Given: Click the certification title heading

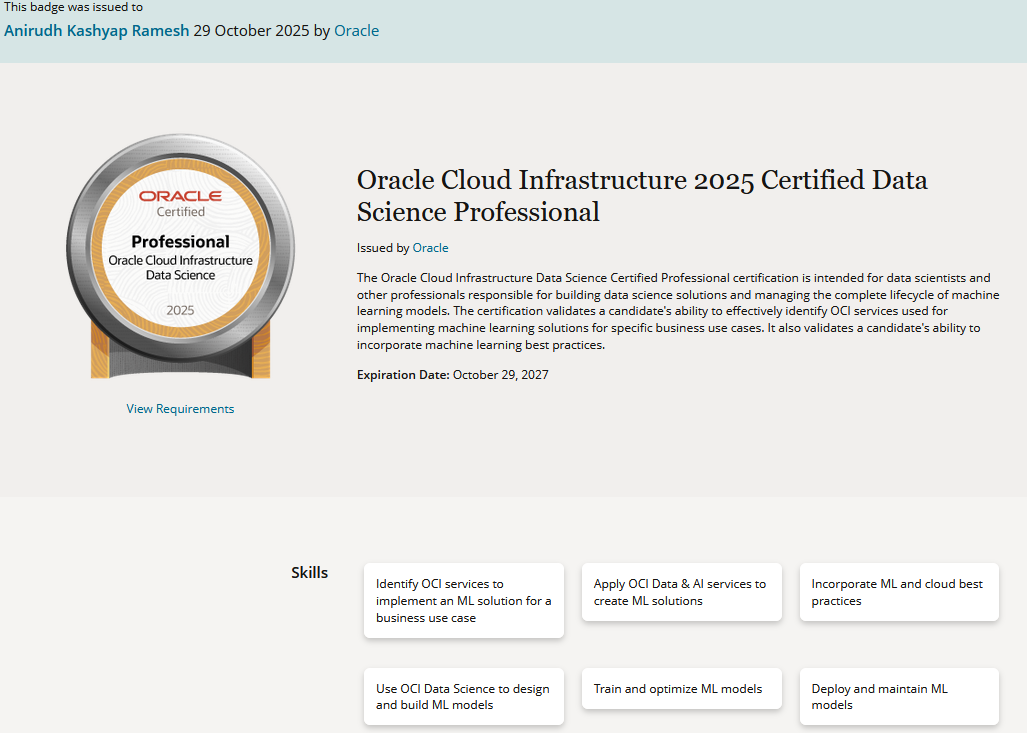Looking at the screenshot, I should pos(642,196).
